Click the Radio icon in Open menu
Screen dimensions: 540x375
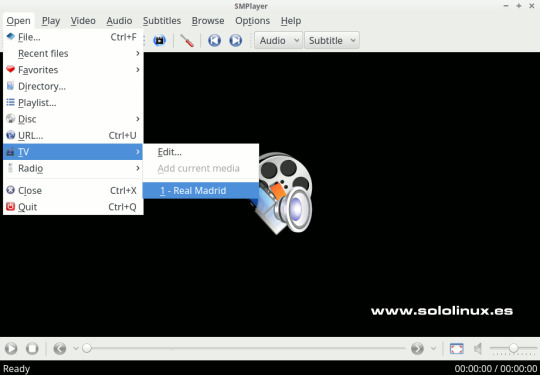tap(11, 168)
